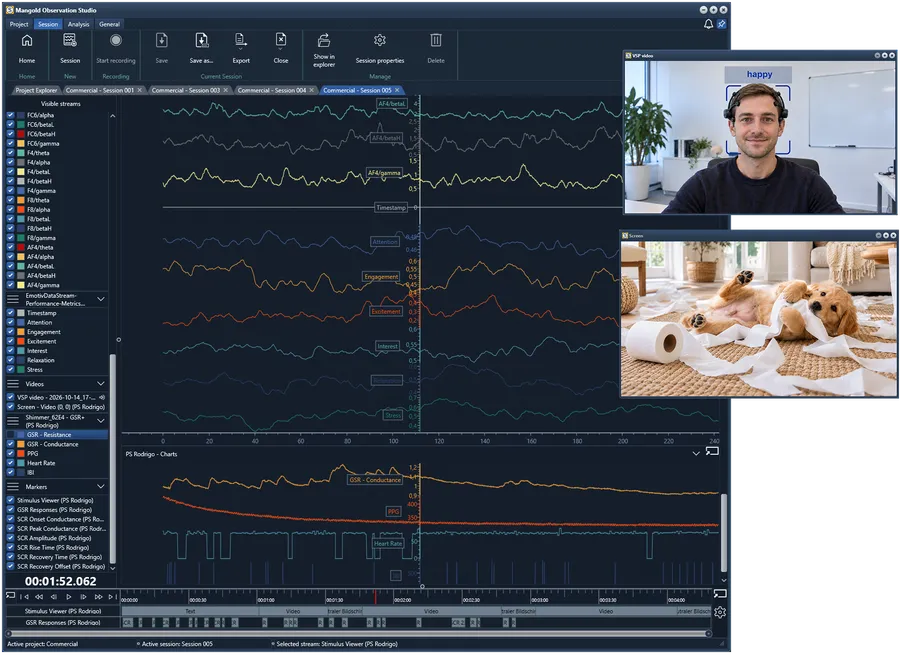Collapse the PS Rodrigo - Charts panel chevron
This screenshot has width=900, height=658.
pyautogui.click(x=696, y=454)
